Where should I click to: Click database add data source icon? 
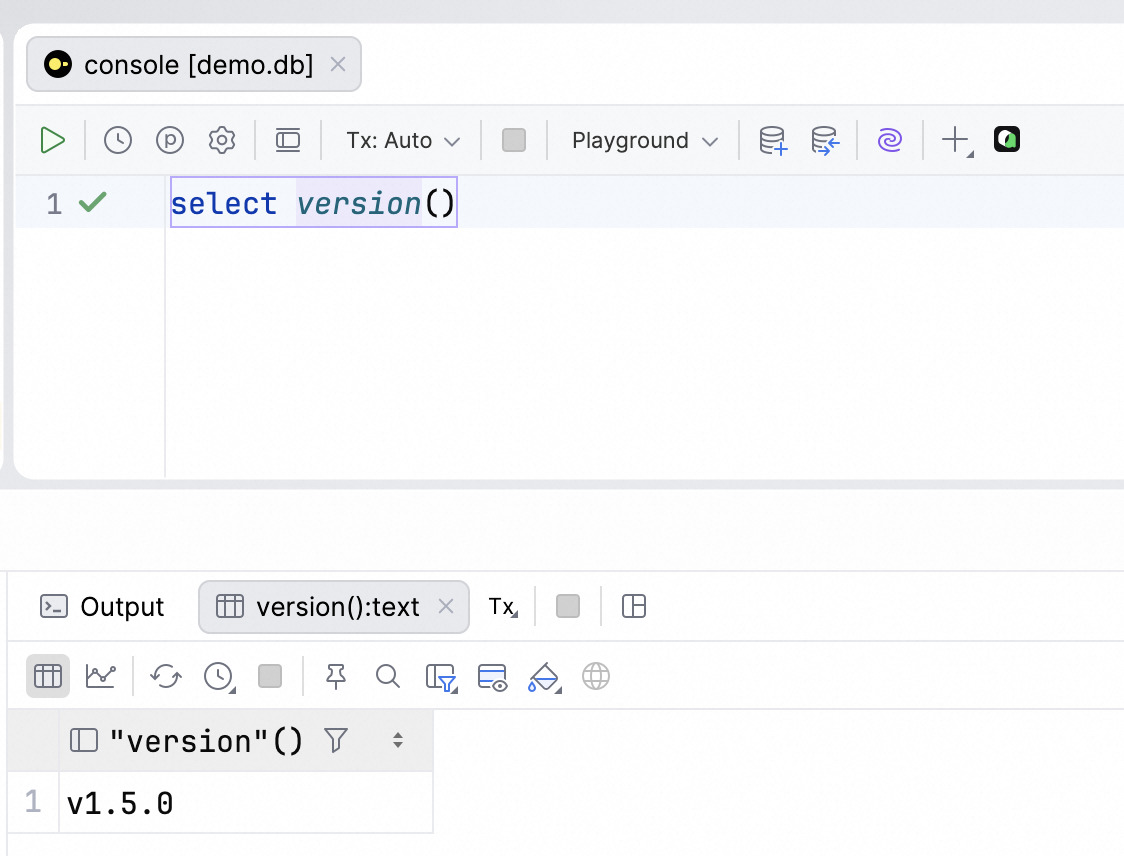tap(773, 141)
